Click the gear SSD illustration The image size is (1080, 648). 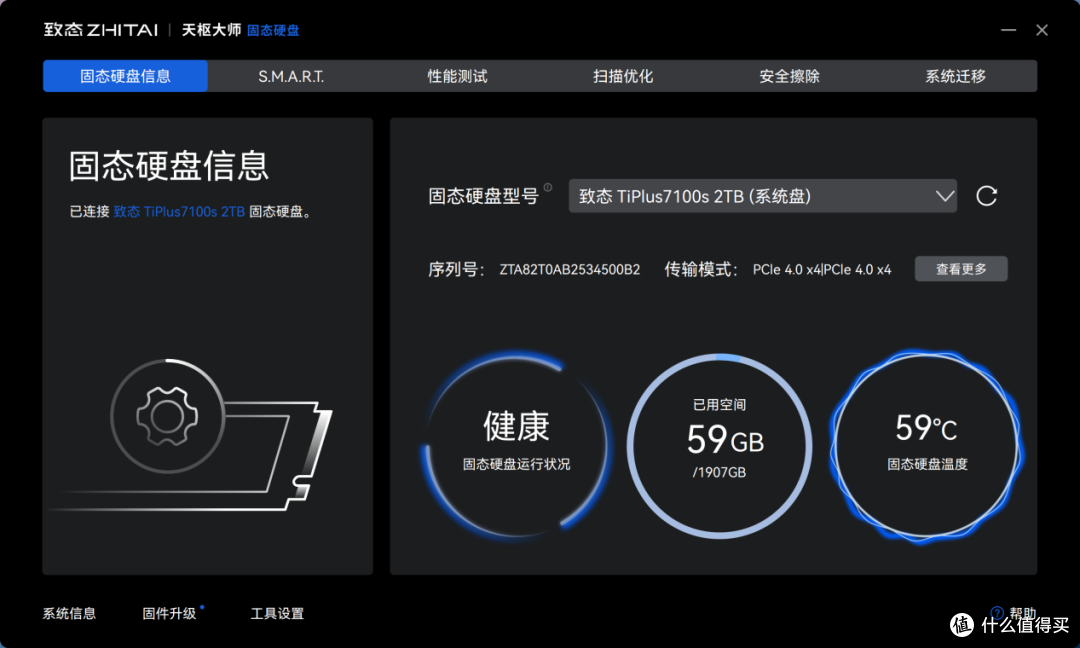point(189,434)
